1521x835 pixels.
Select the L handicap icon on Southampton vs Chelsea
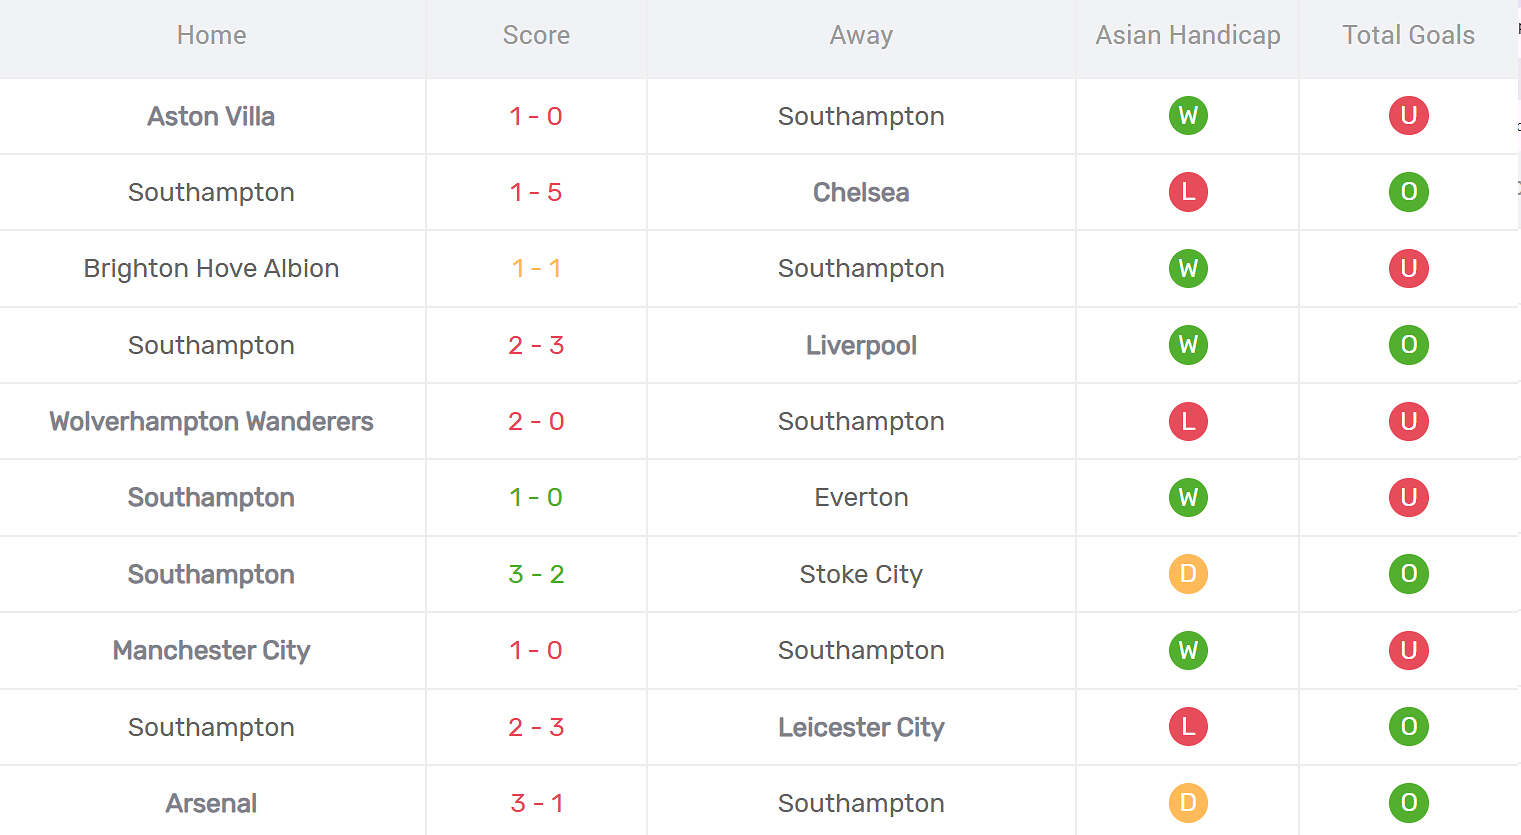[1188, 192]
